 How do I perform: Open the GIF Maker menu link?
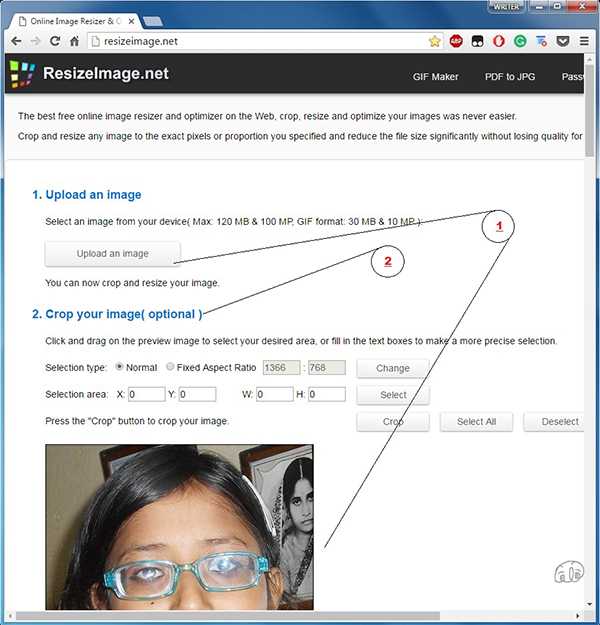click(435, 77)
